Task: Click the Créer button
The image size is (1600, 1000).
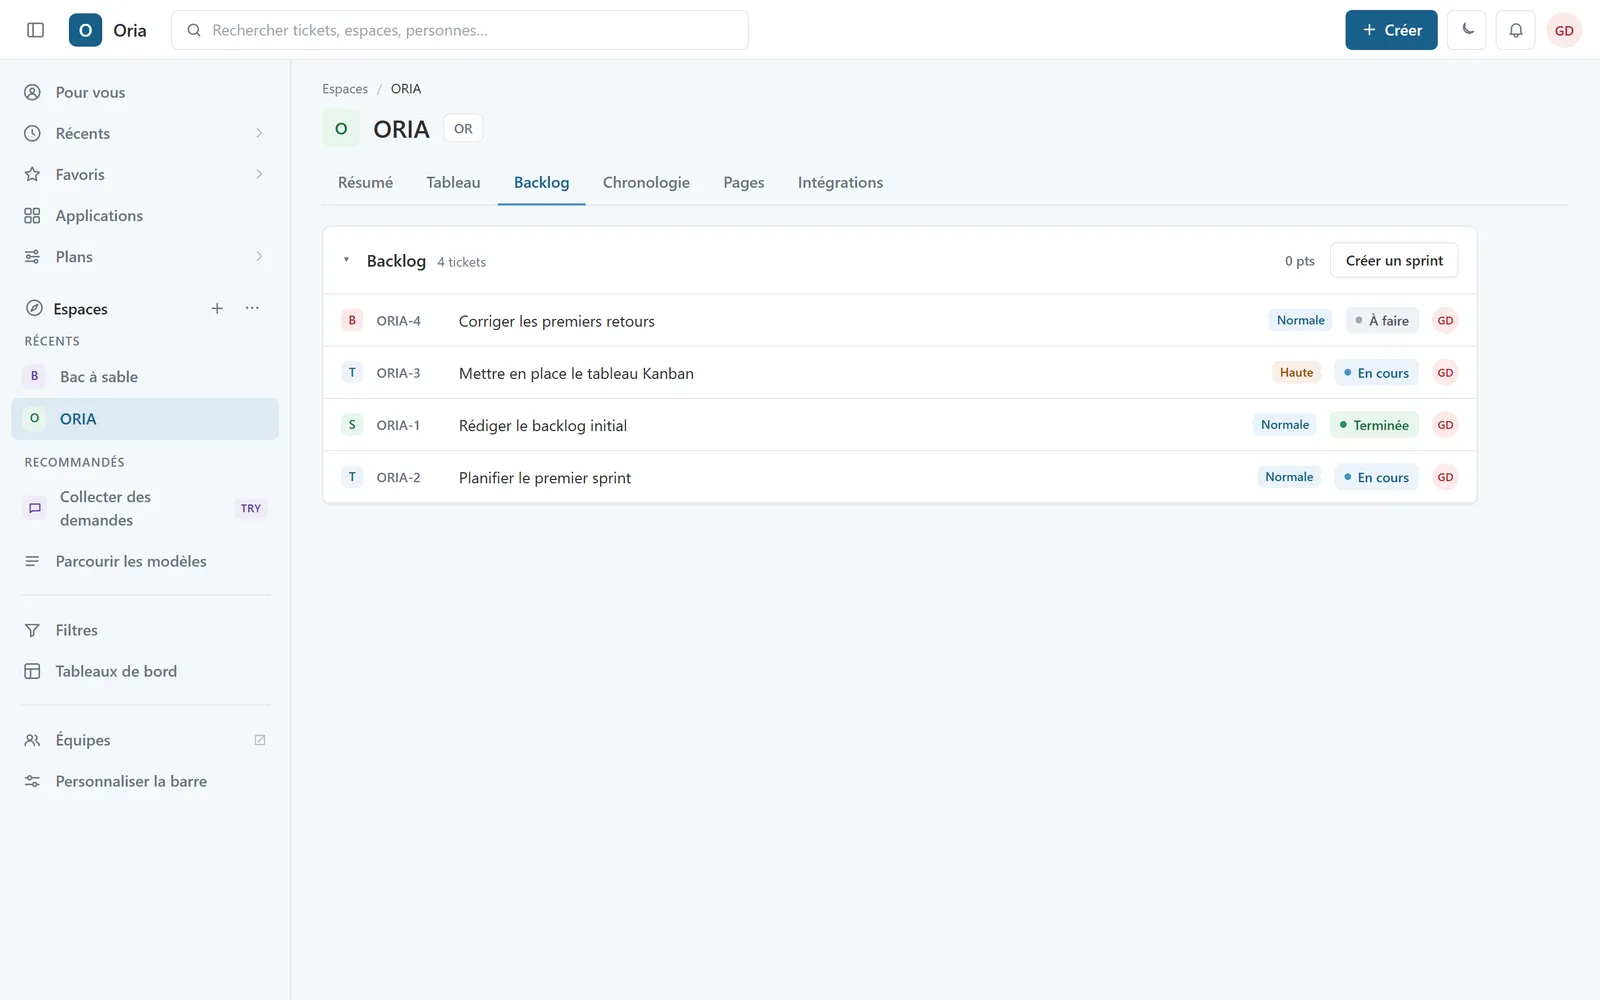Action: tap(1391, 30)
